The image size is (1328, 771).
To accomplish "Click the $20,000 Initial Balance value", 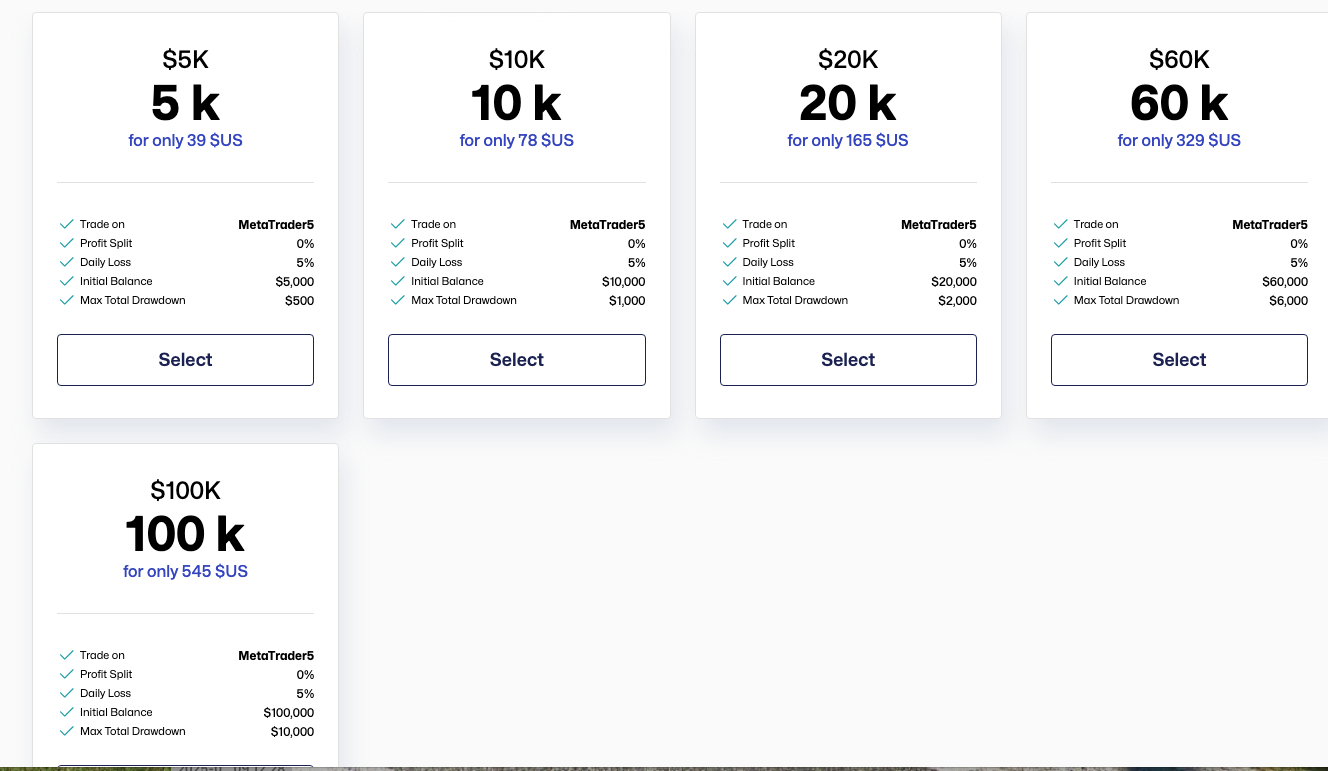I will (x=953, y=281).
